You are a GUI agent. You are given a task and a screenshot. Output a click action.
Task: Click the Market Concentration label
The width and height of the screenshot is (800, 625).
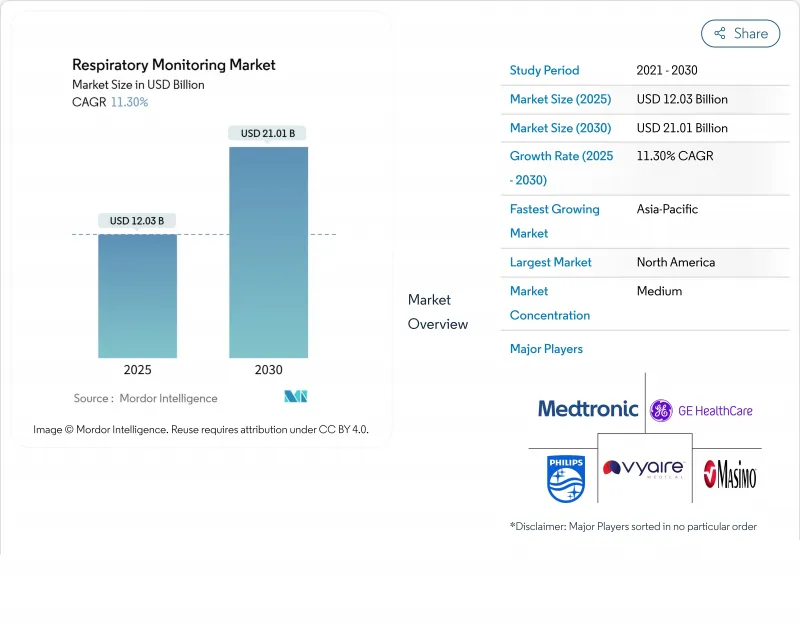pos(549,303)
